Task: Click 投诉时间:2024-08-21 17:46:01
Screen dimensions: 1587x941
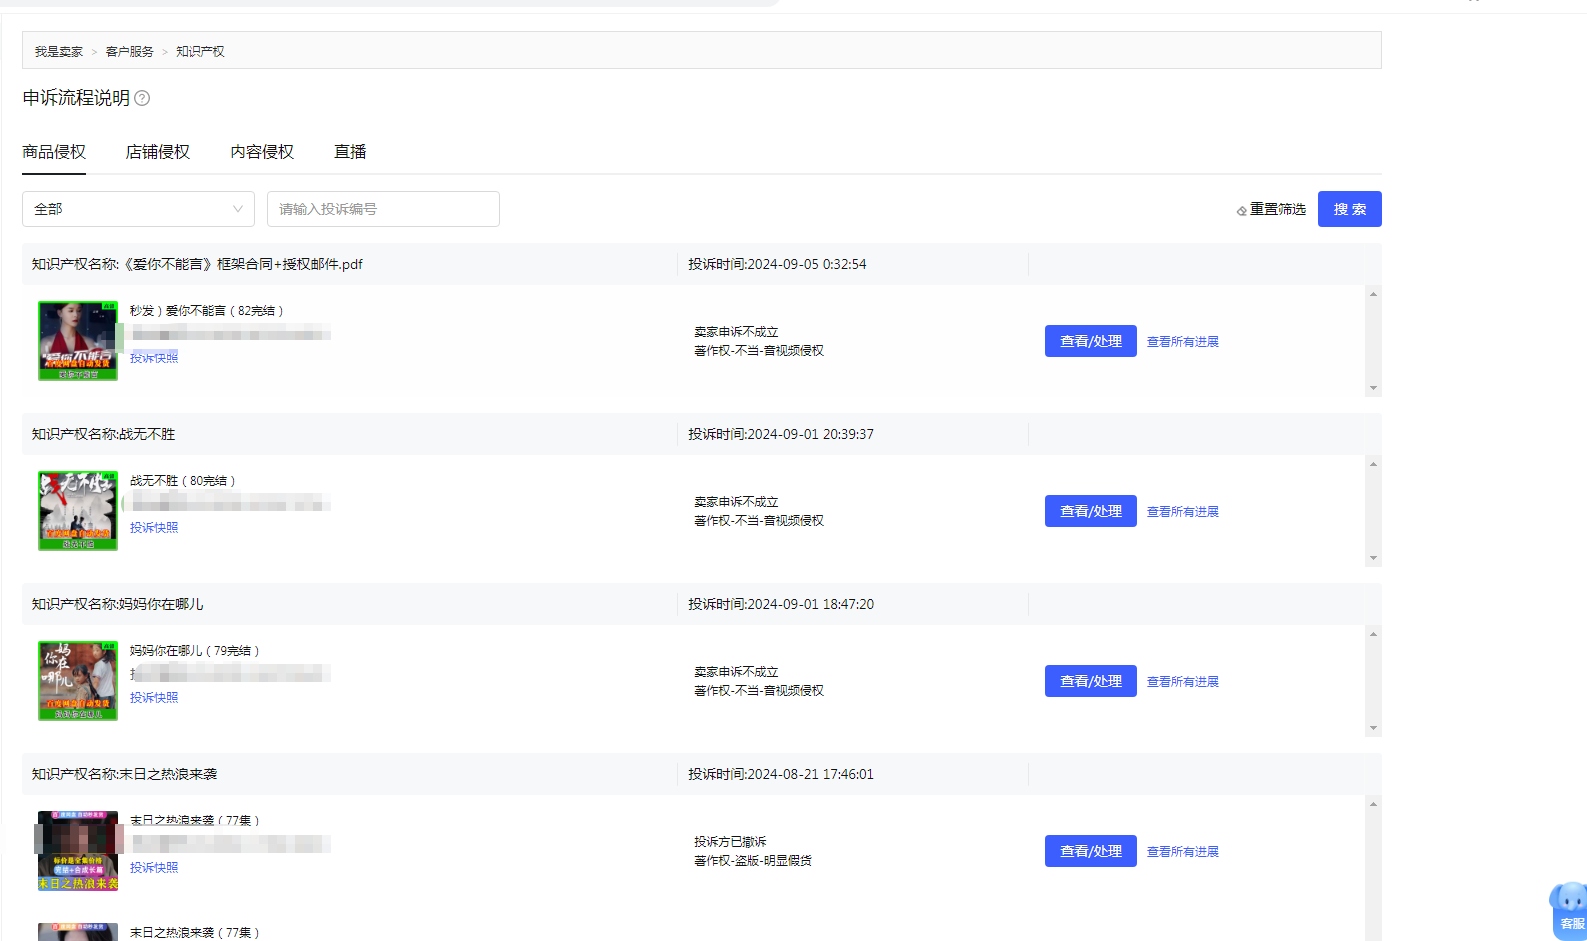Action: pyautogui.click(x=781, y=774)
